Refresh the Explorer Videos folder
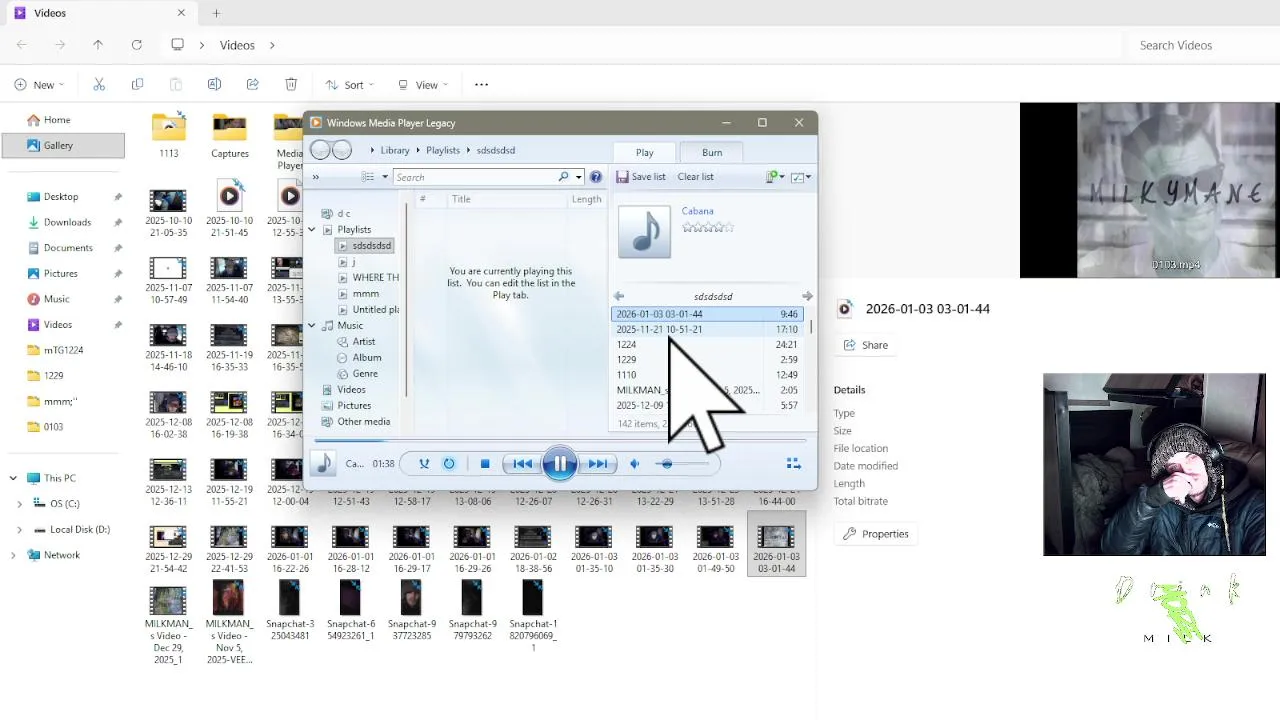Image resolution: width=1280 pixels, height=720 pixels. tap(136, 45)
